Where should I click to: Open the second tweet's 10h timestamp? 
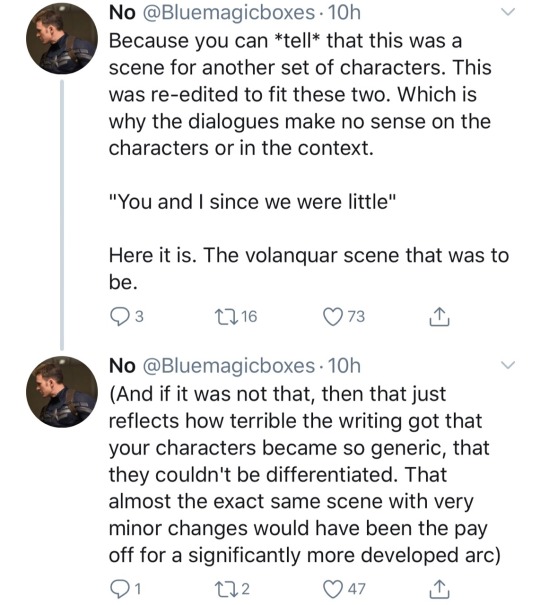pyautogui.click(x=344, y=365)
